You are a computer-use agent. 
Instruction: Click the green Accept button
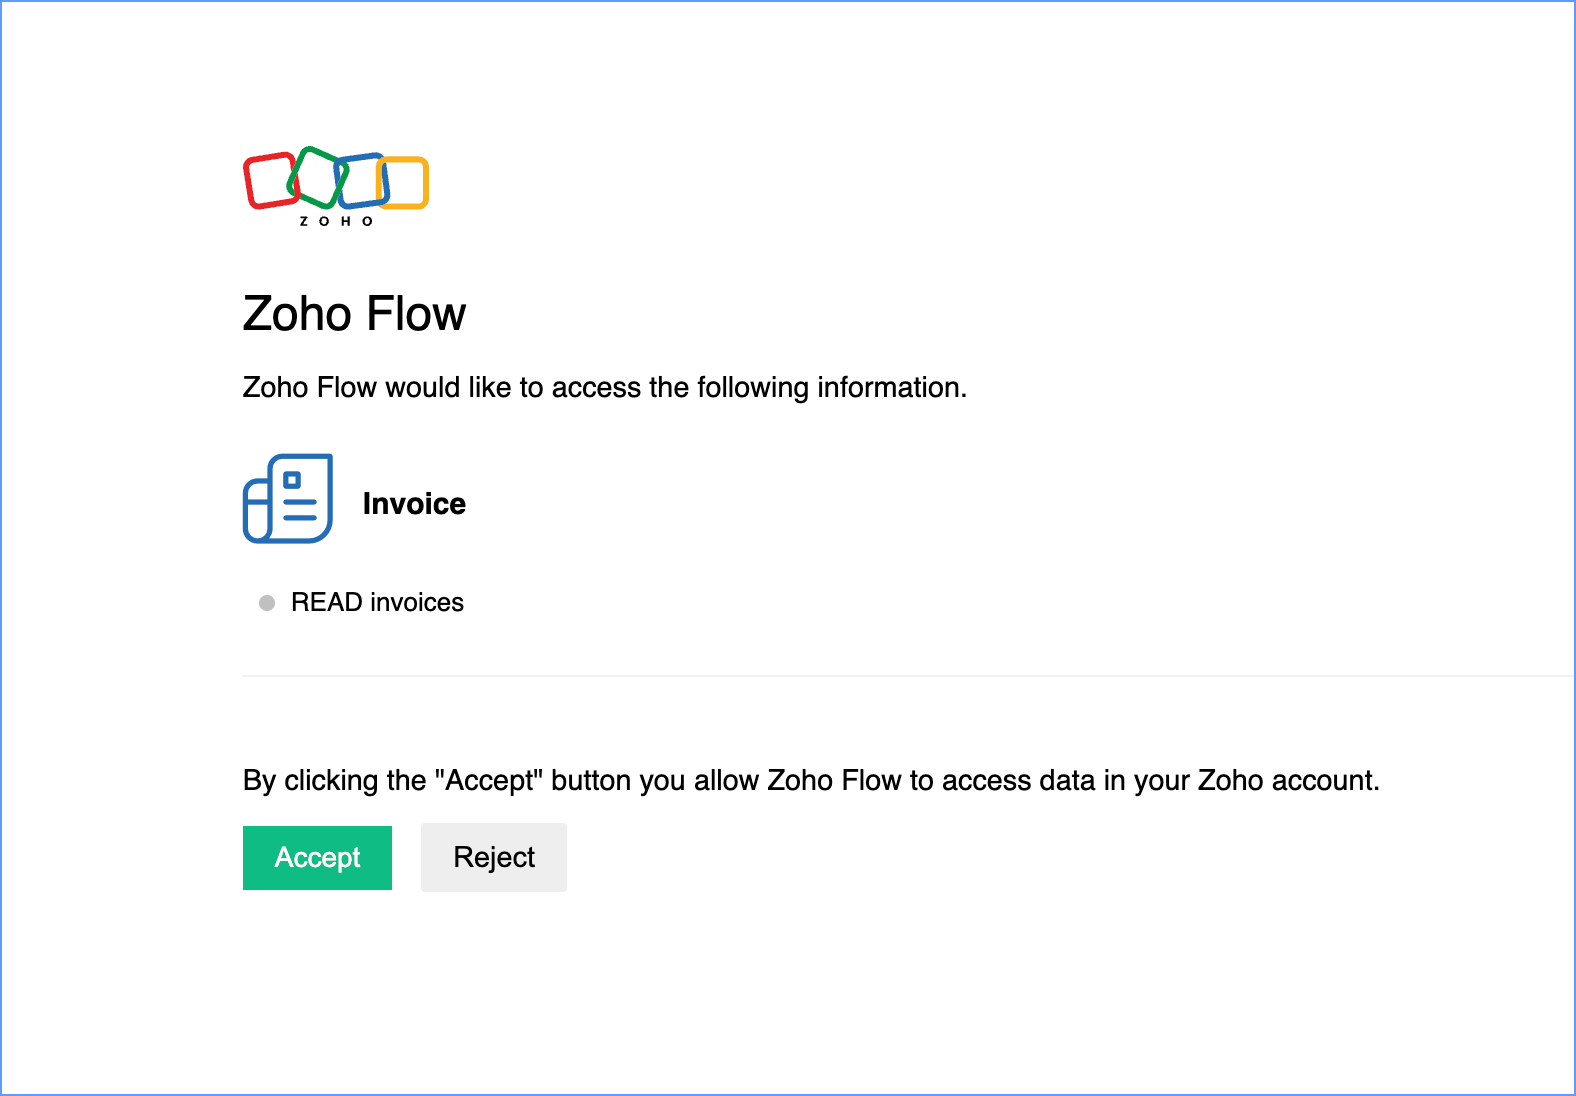pyautogui.click(x=317, y=858)
